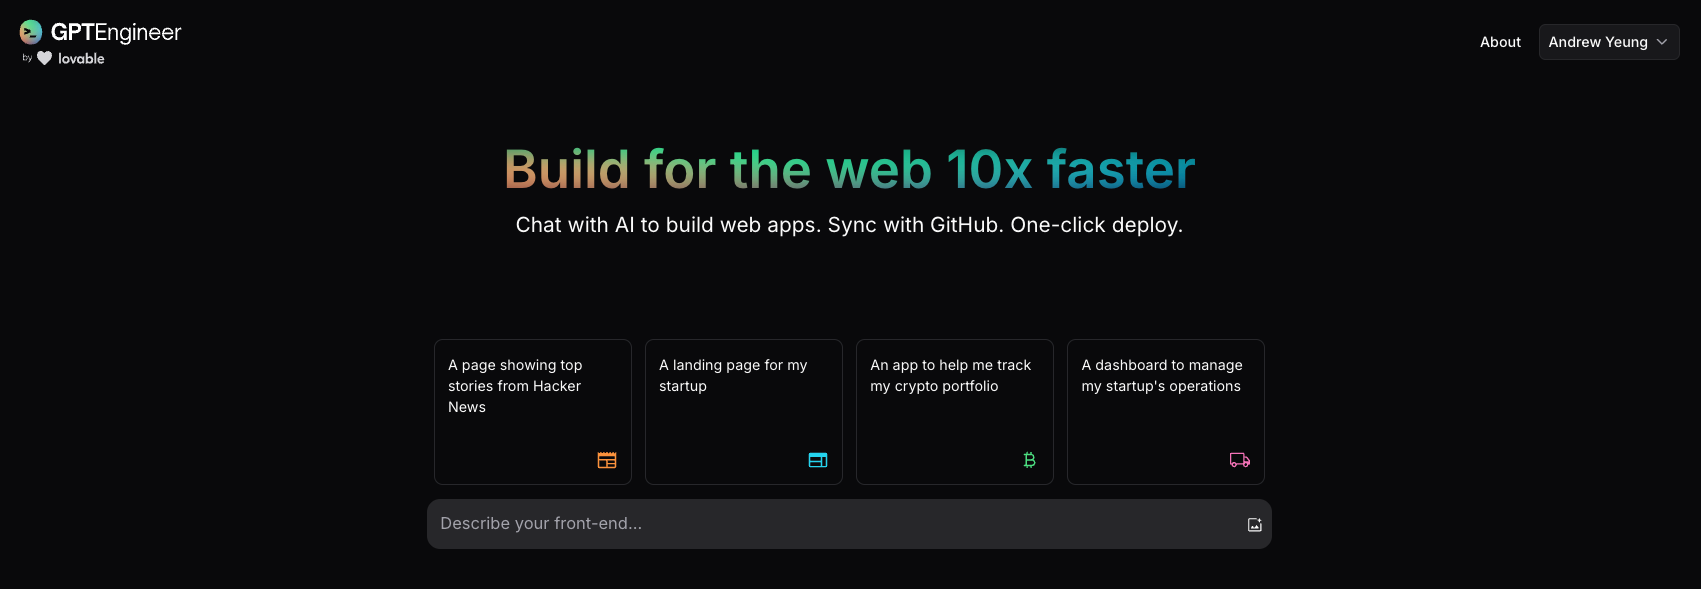
Task: Click the Build for the web 10x faster headline
Action: (850, 169)
